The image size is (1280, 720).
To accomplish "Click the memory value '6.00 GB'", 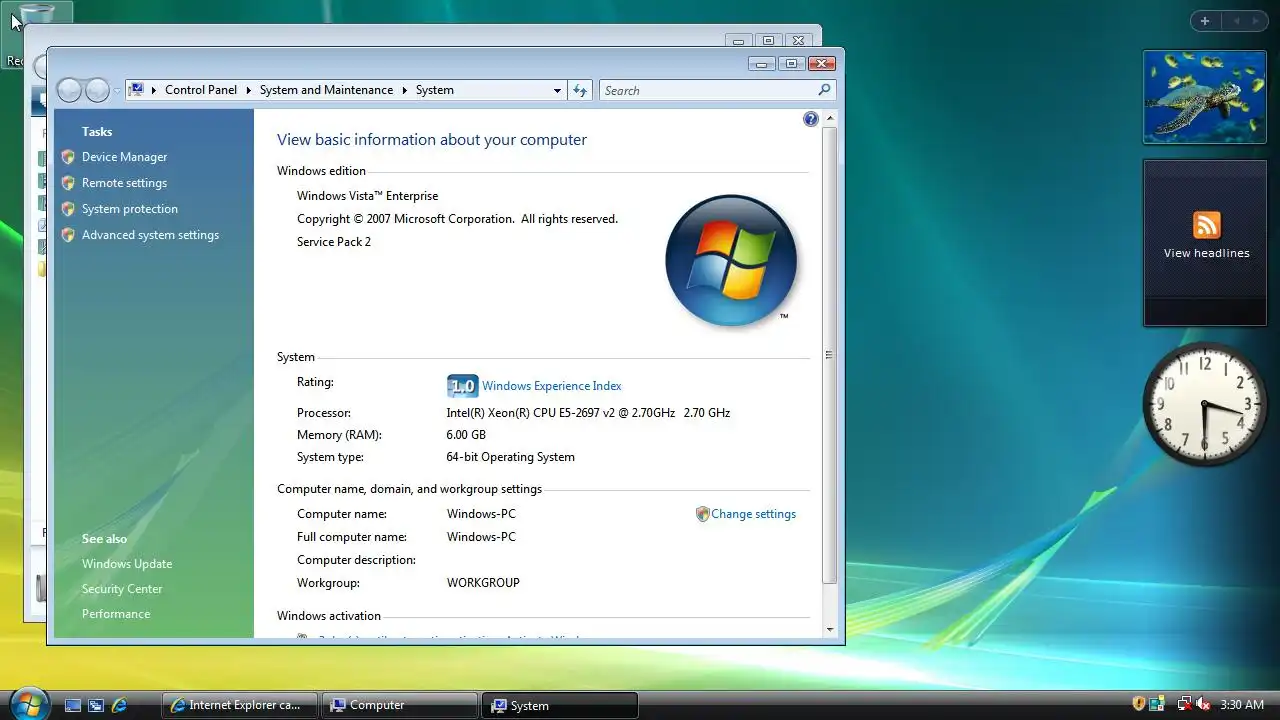I will [x=466, y=435].
